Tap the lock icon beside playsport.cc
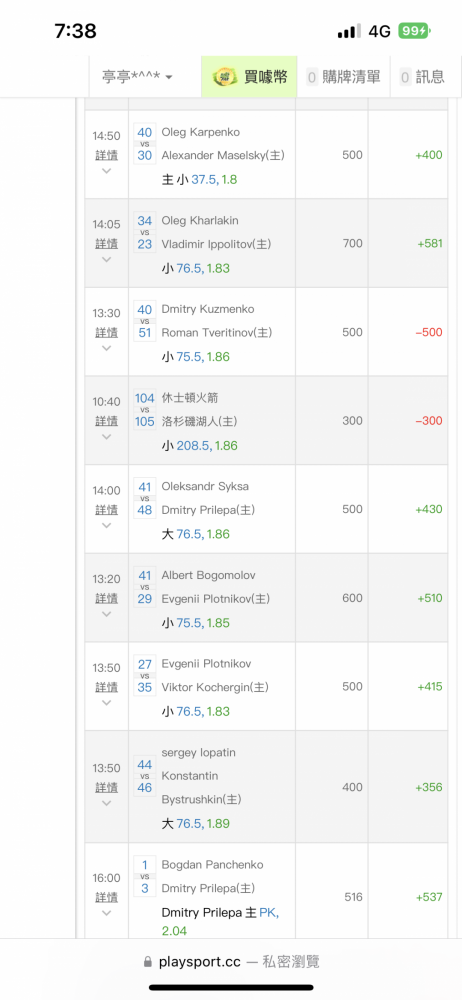This screenshot has width=462, height=1000. 148,961
